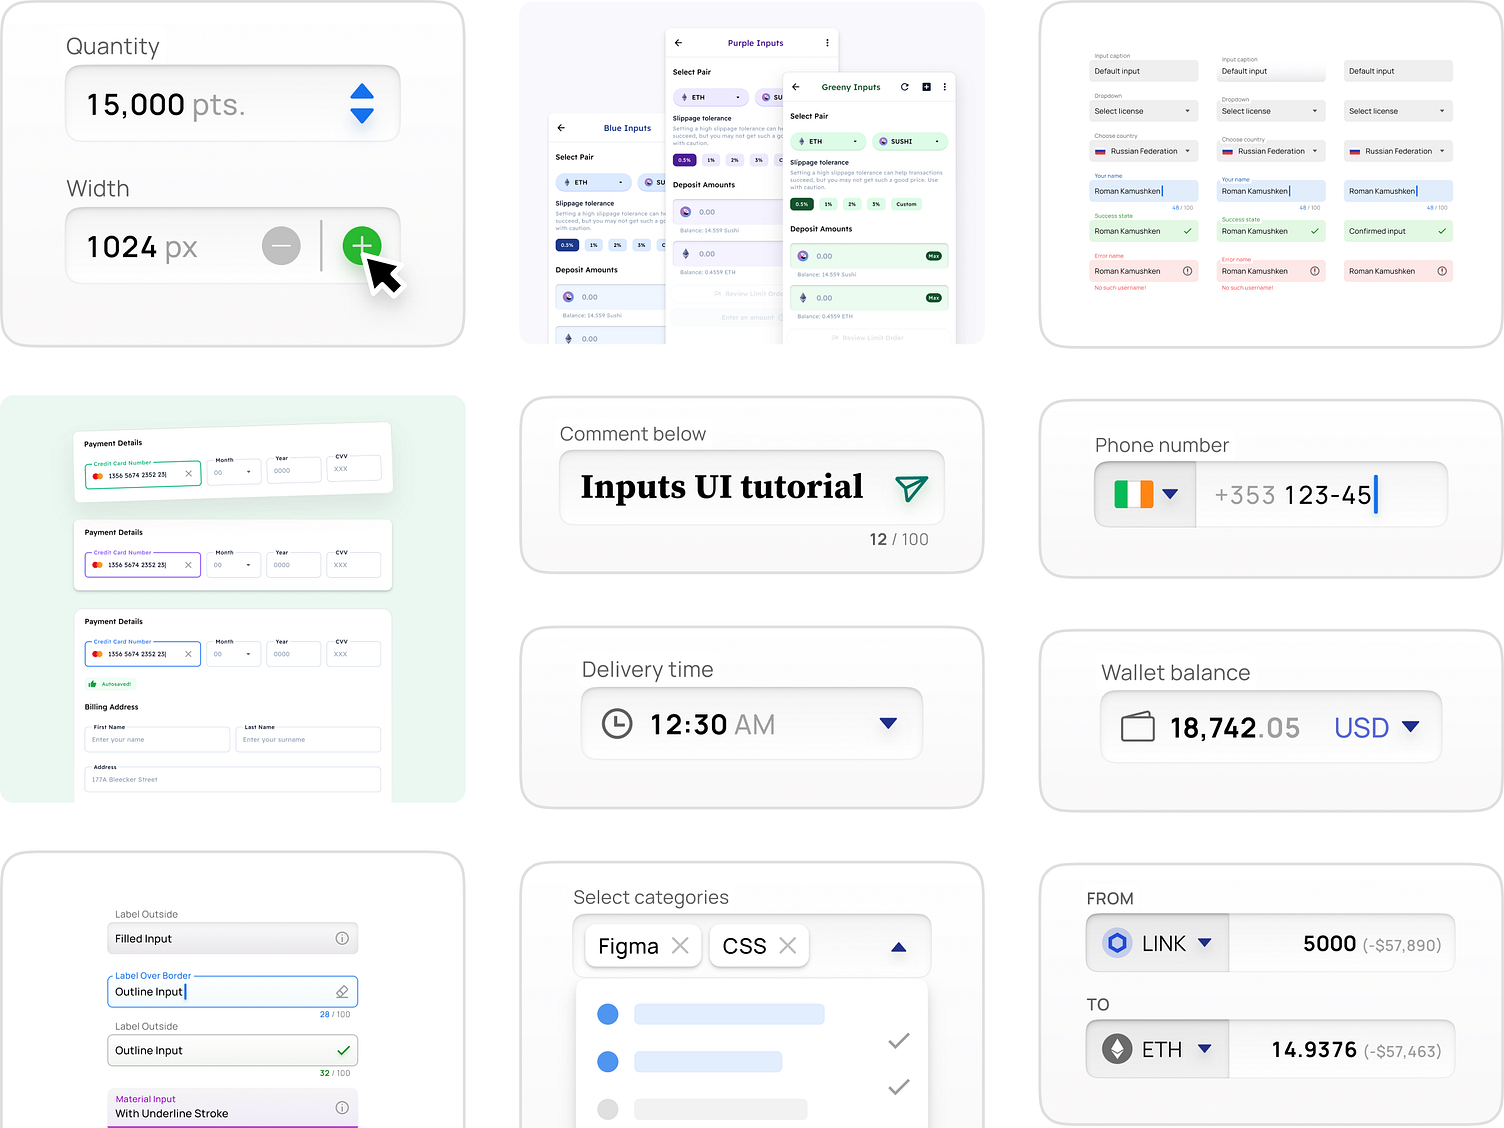
Task: Click the refresh icon in Greeny Inputs header
Action: [905, 87]
